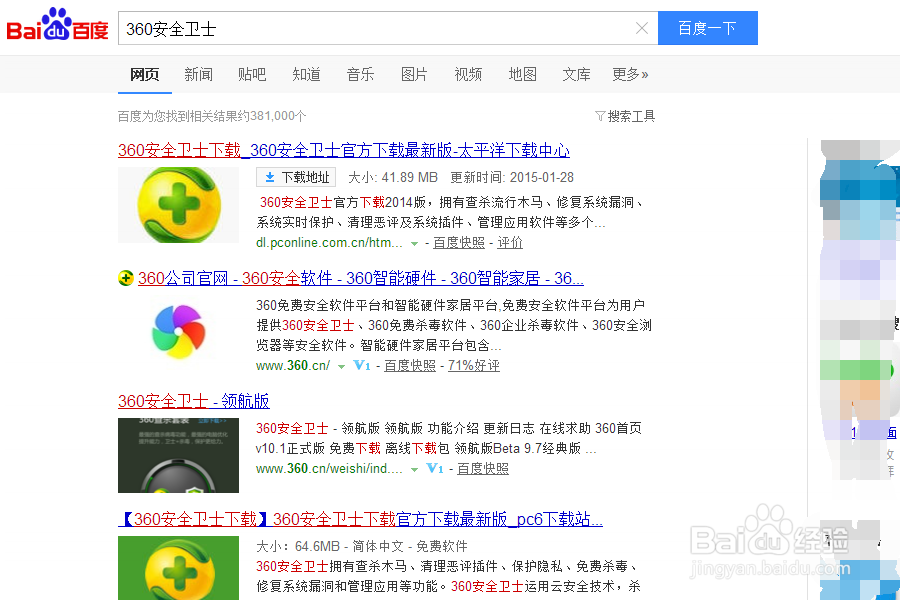Open the pc6下载站 360安全卫士下载 result
Screen dimensions: 900x600
point(360,520)
